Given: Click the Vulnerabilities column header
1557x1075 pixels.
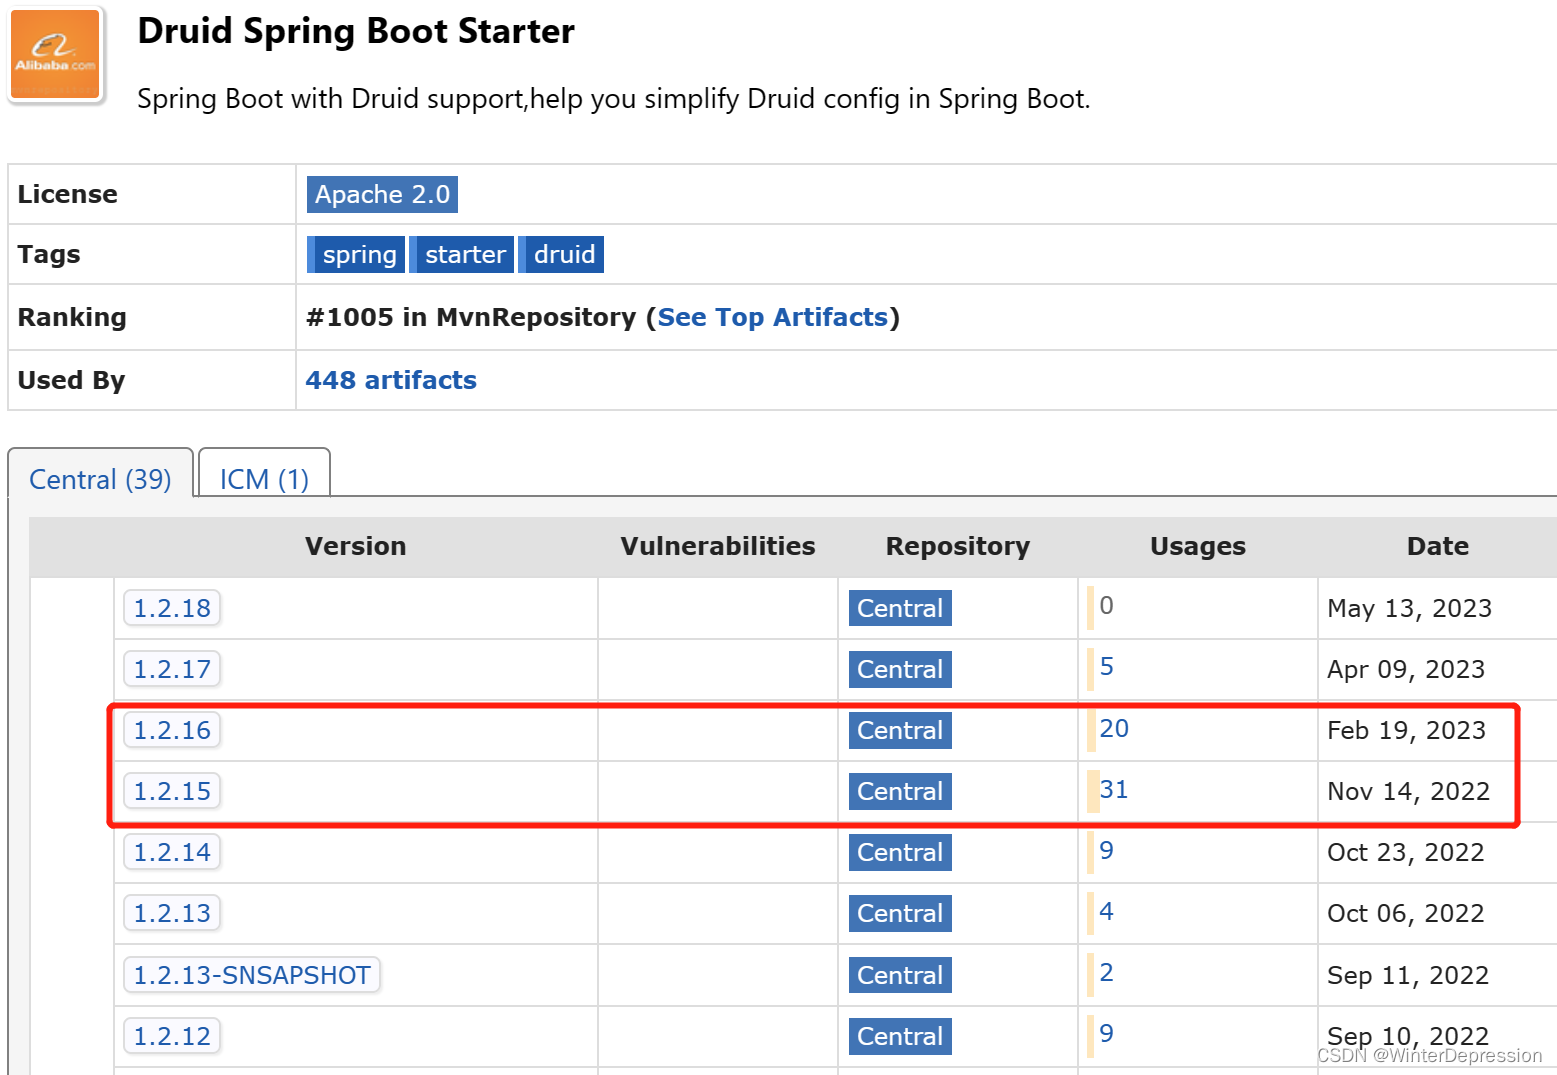Looking at the screenshot, I should pos(718,546).
